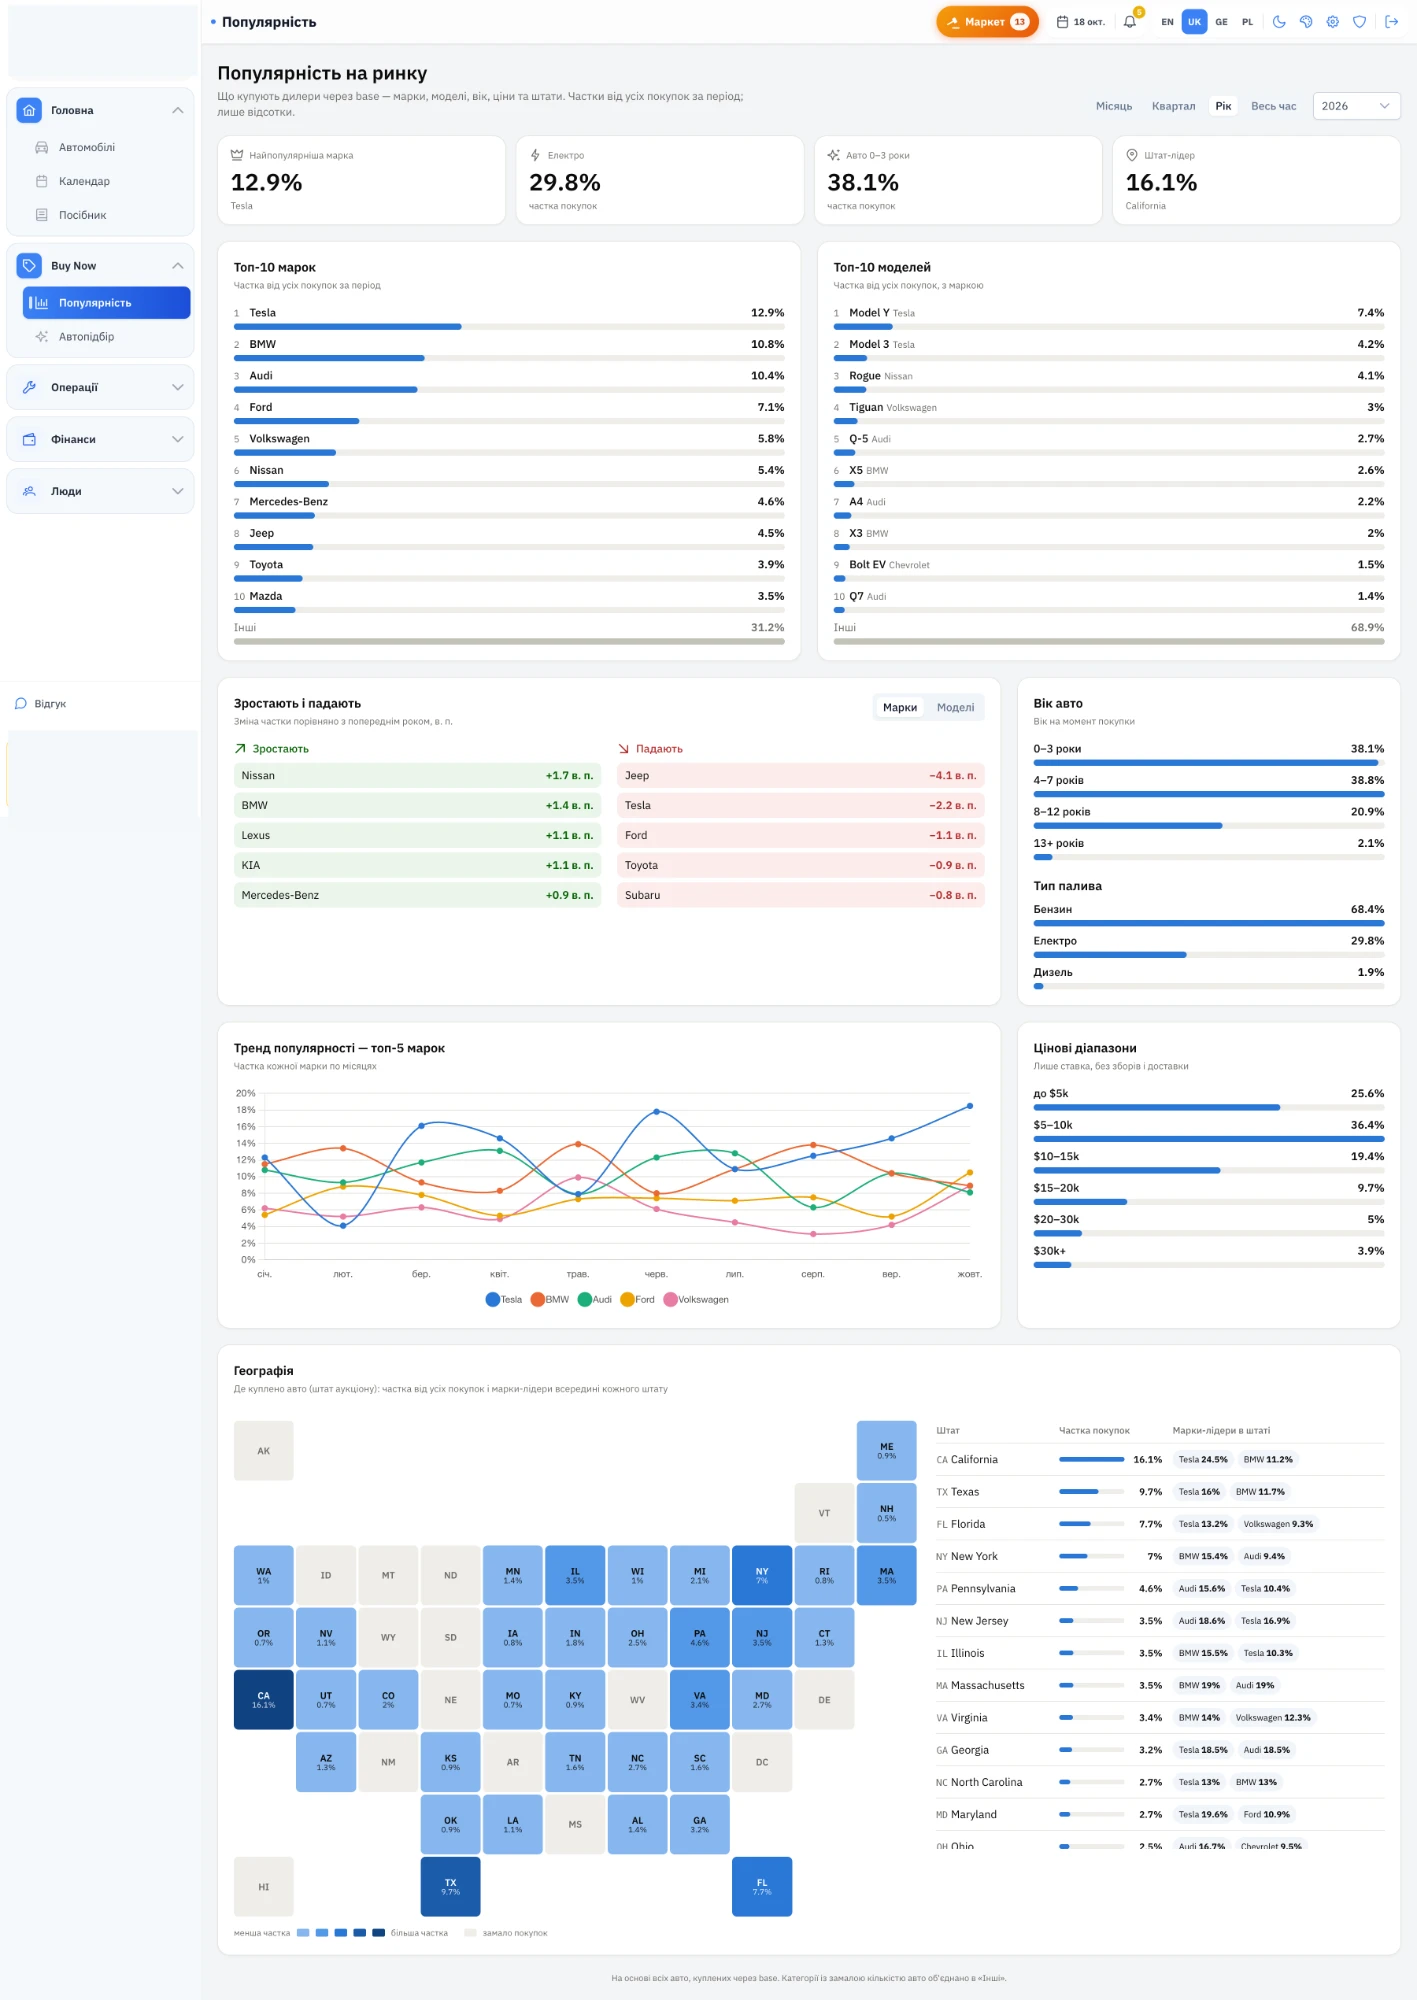Select the UK language option

[x=1194, y=22]
